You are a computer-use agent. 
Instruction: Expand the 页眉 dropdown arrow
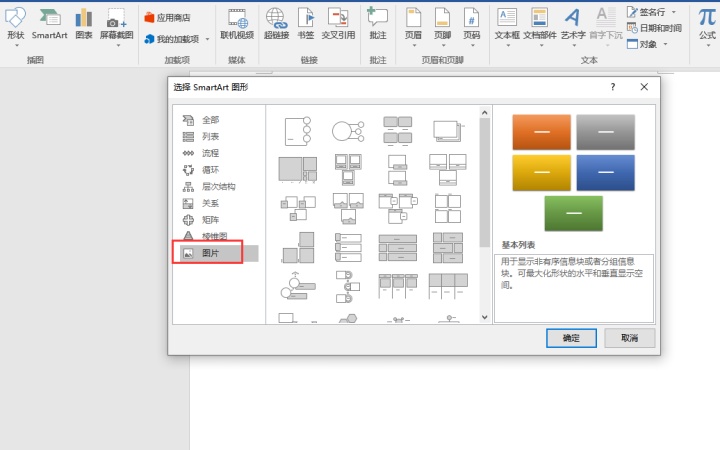pos(414,45)
